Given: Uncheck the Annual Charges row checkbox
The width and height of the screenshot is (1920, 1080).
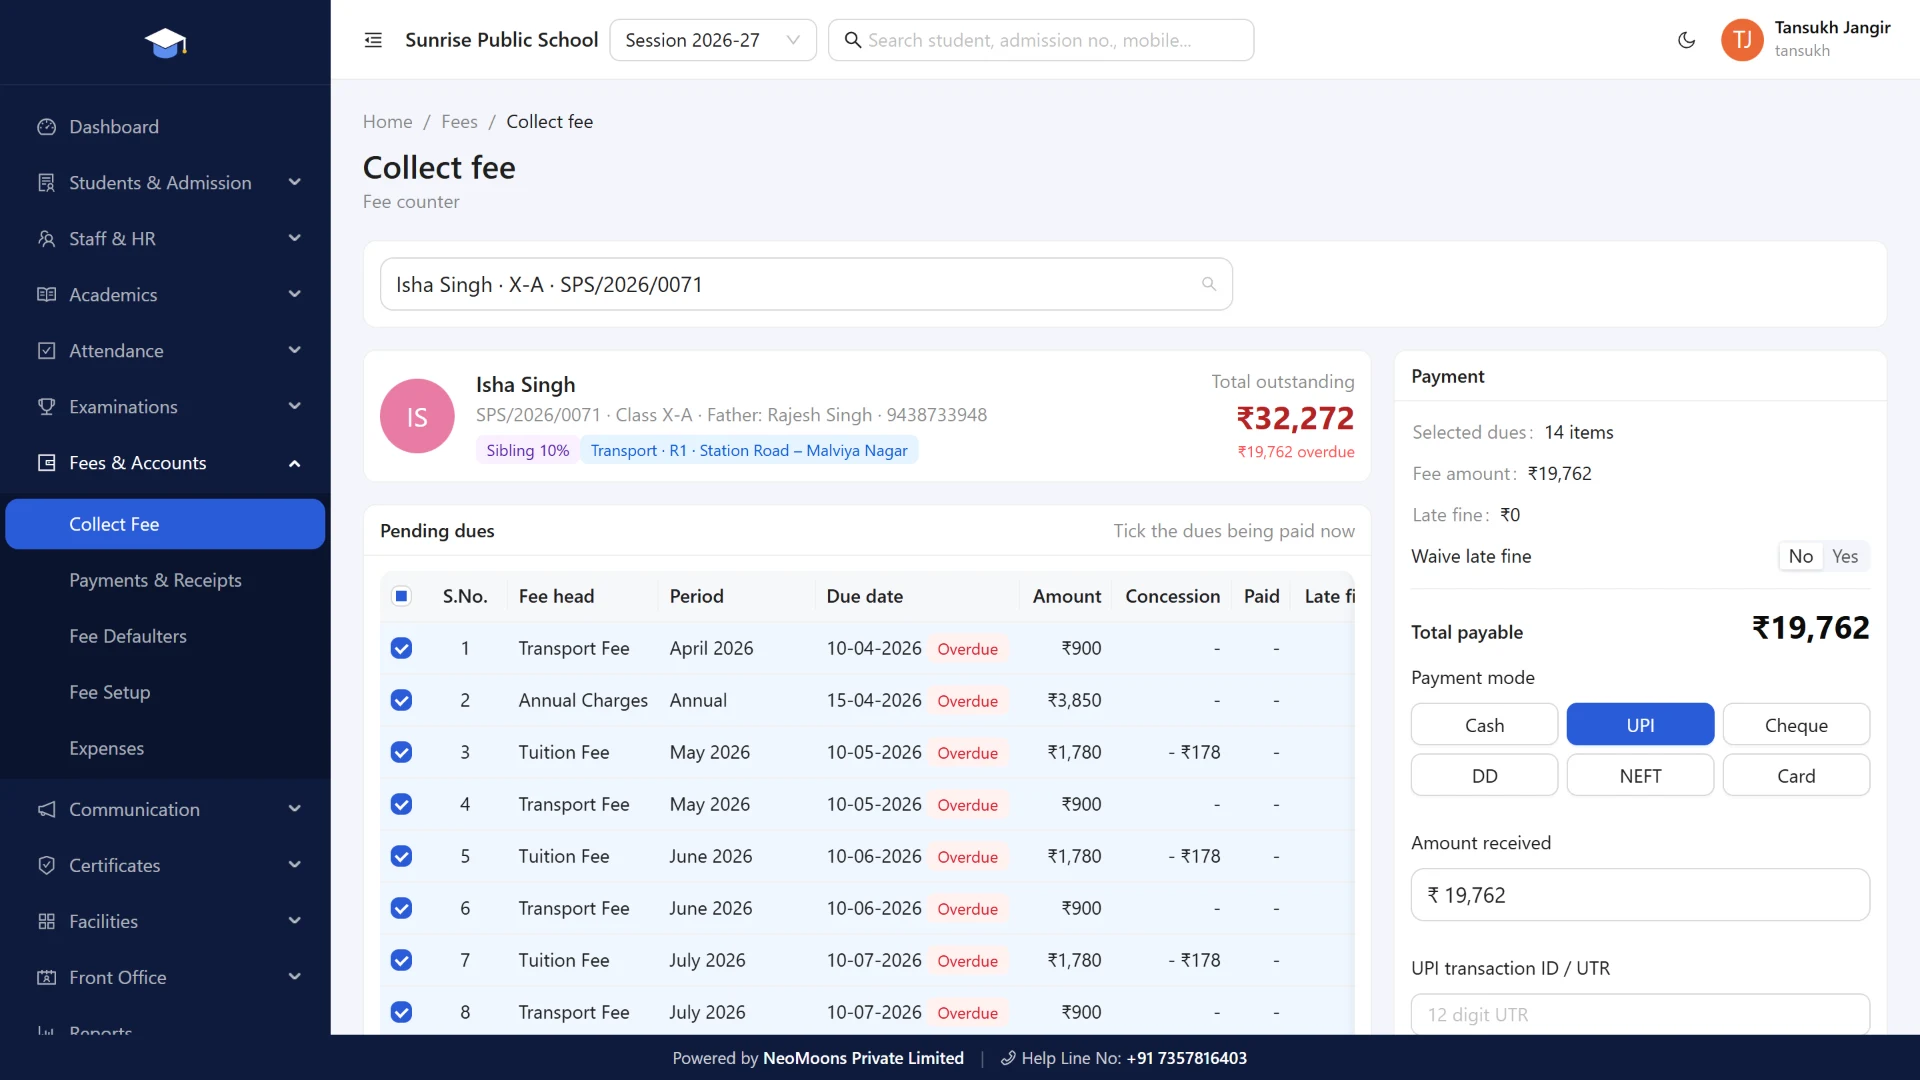Looking at the screenshot, I should 401,700.
